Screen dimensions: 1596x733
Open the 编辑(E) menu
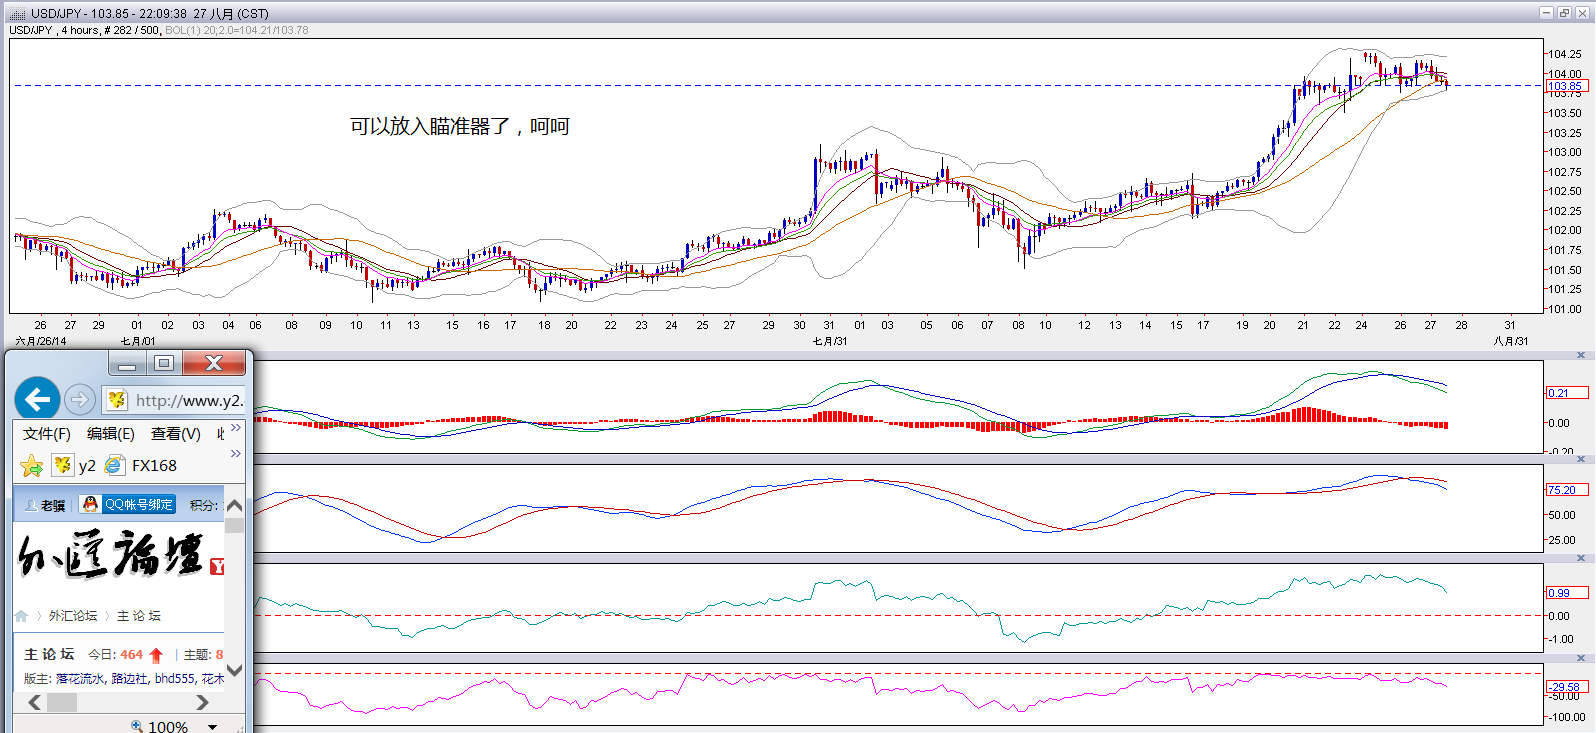110,433
